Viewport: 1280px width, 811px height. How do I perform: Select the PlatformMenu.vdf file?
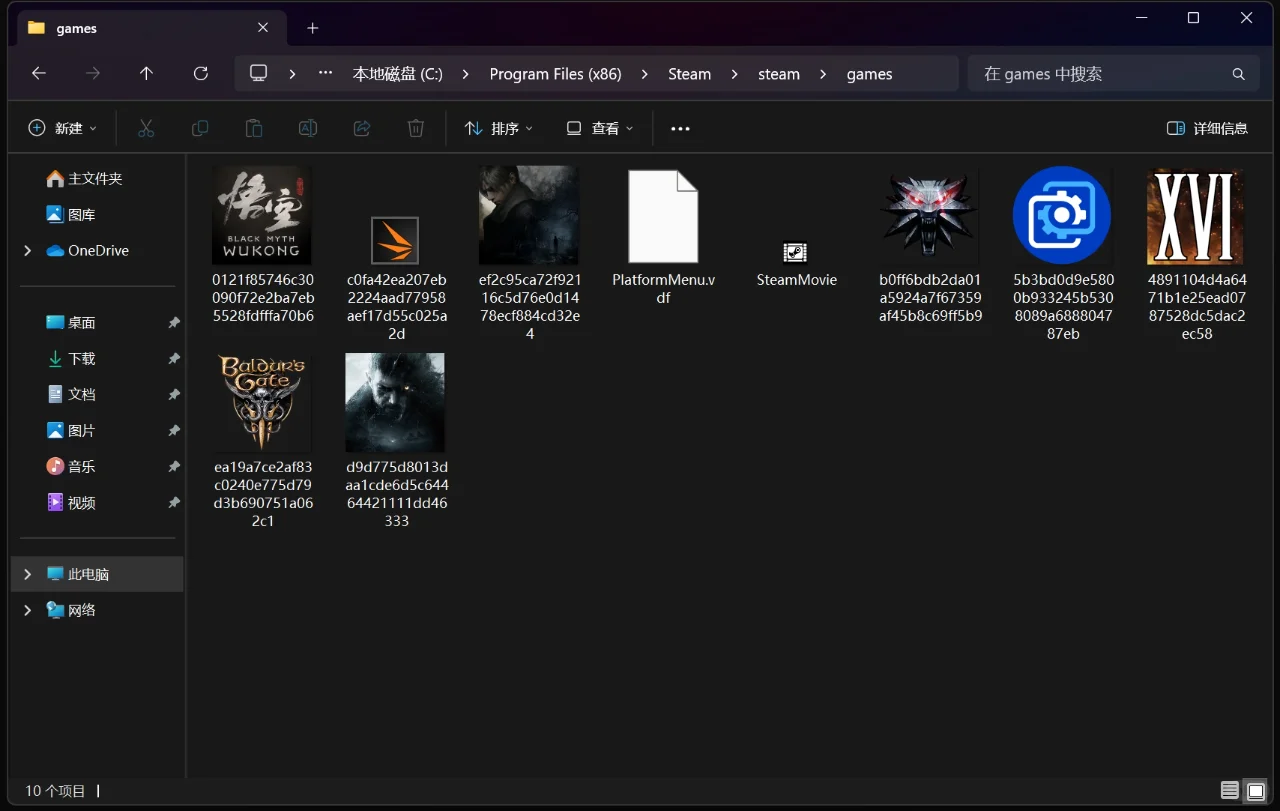coord(663,237)
